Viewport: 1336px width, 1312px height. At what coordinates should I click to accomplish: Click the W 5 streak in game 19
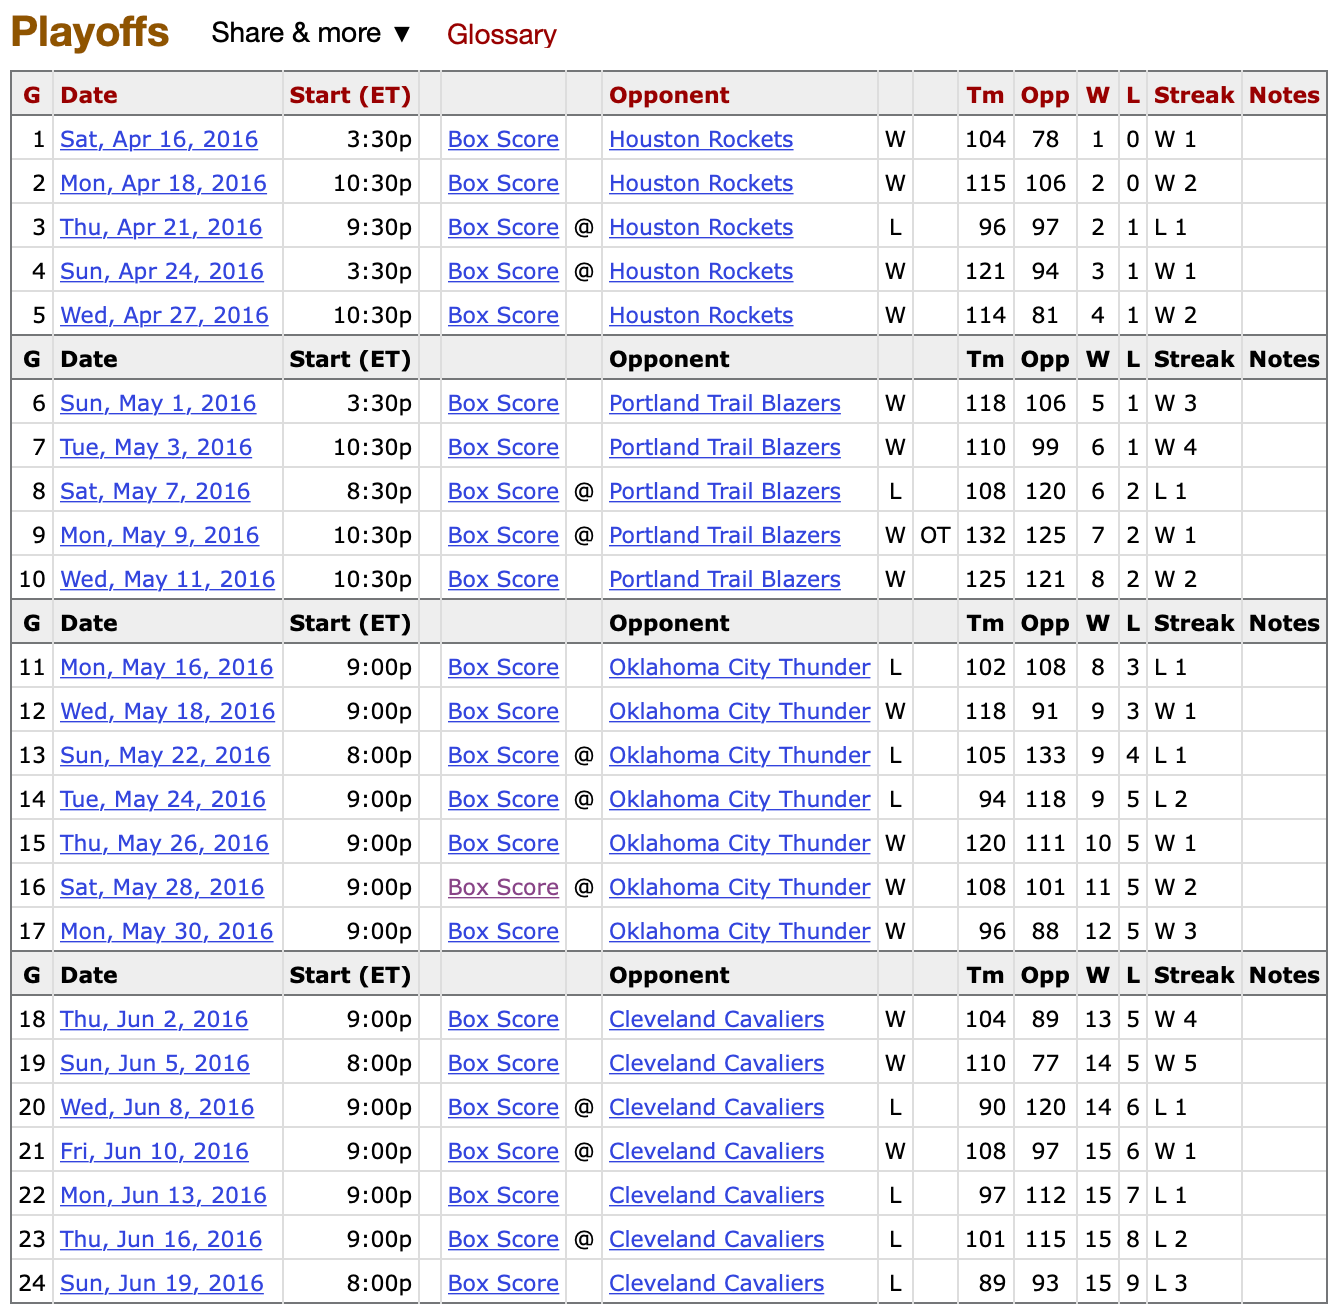point(1176,1063)
